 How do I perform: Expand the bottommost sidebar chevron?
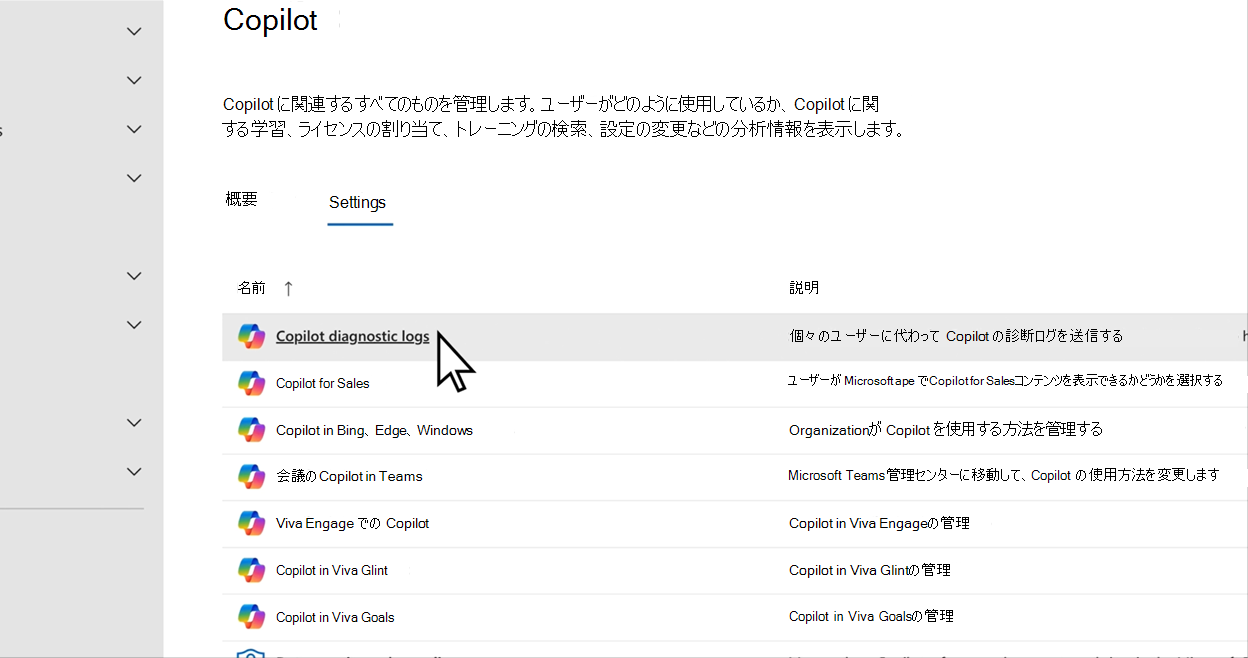coord(134,471)
